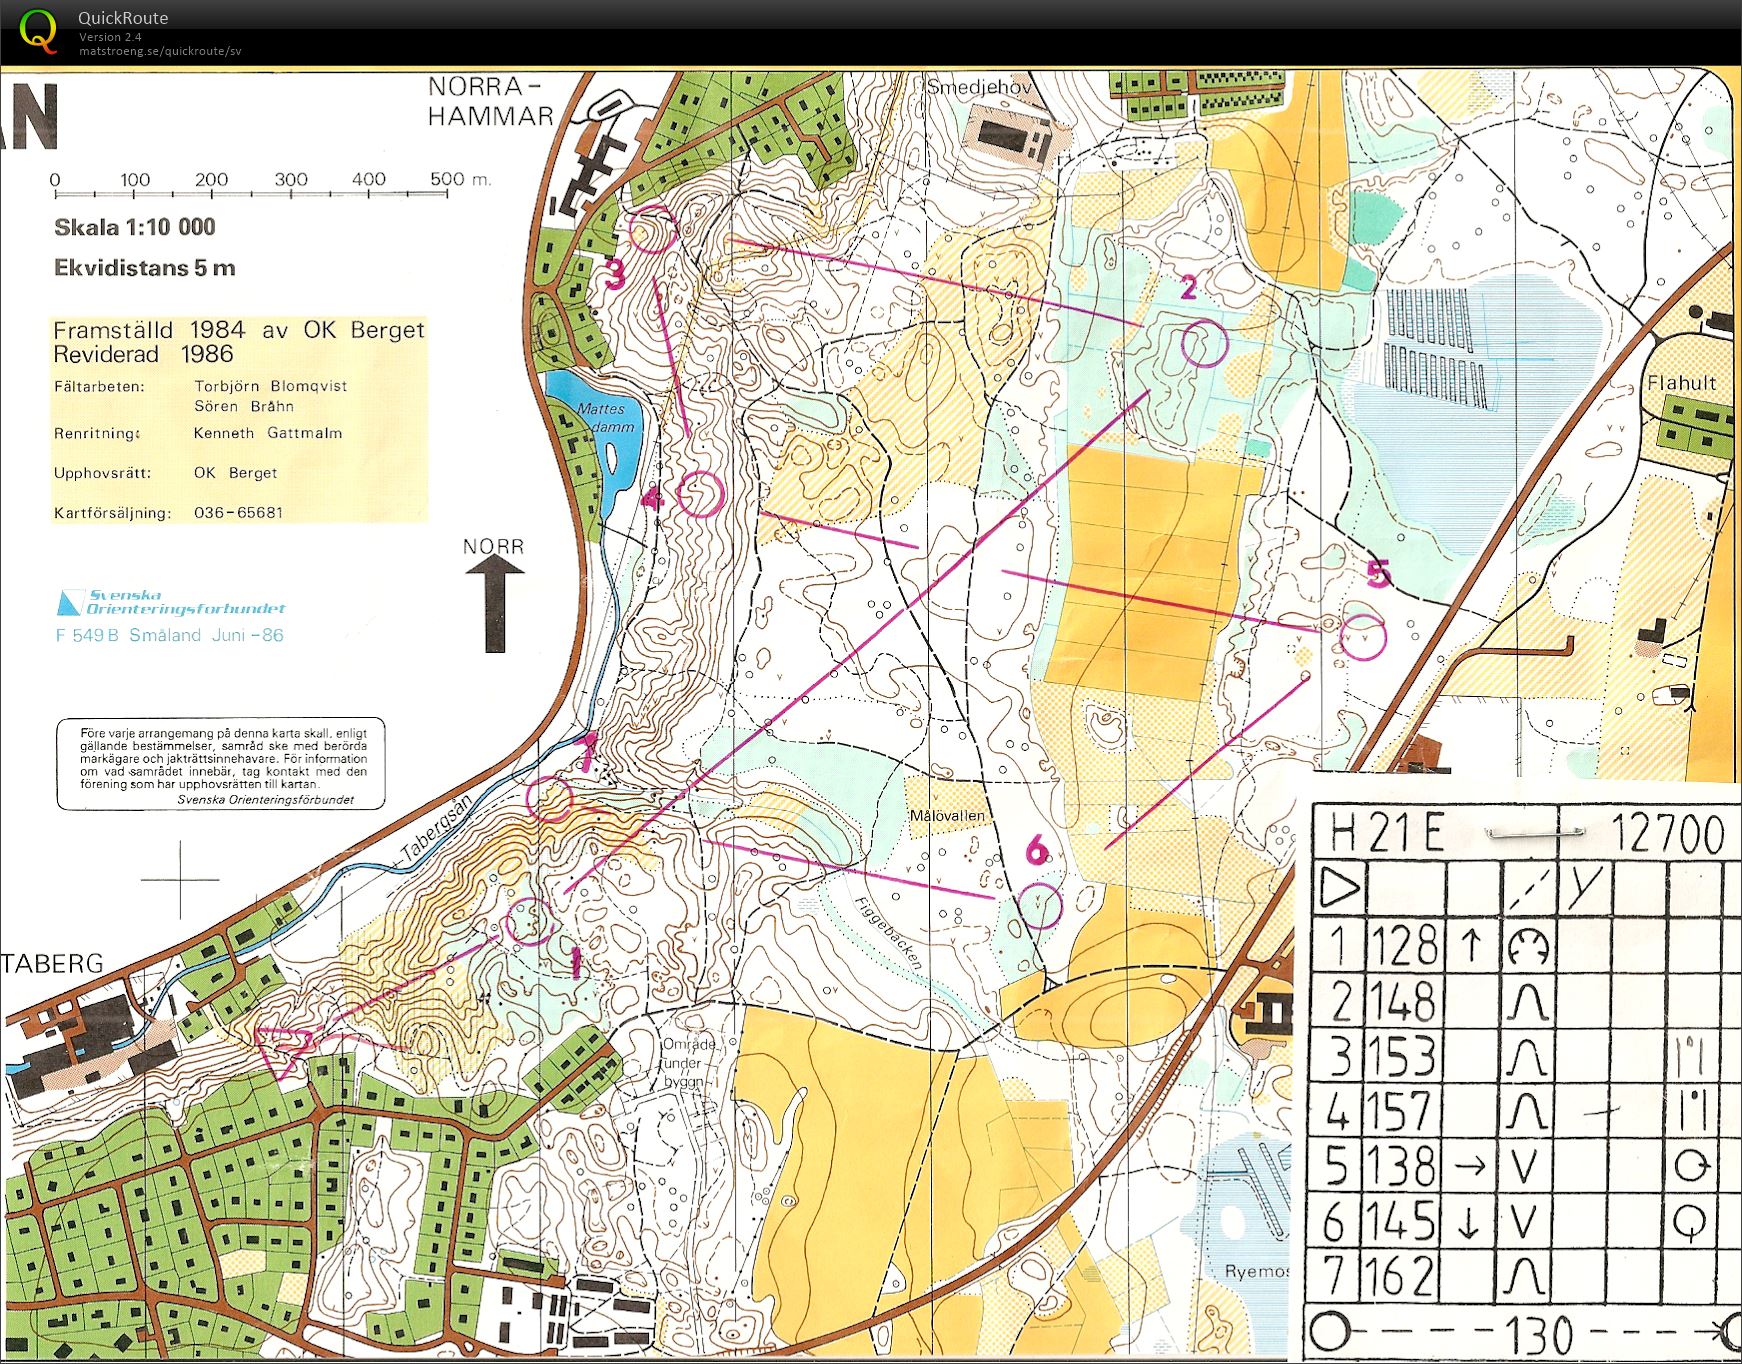1742x1364 pixels.
Task: Select control circle 1 on the map
Action: click(x=530, y=921)
